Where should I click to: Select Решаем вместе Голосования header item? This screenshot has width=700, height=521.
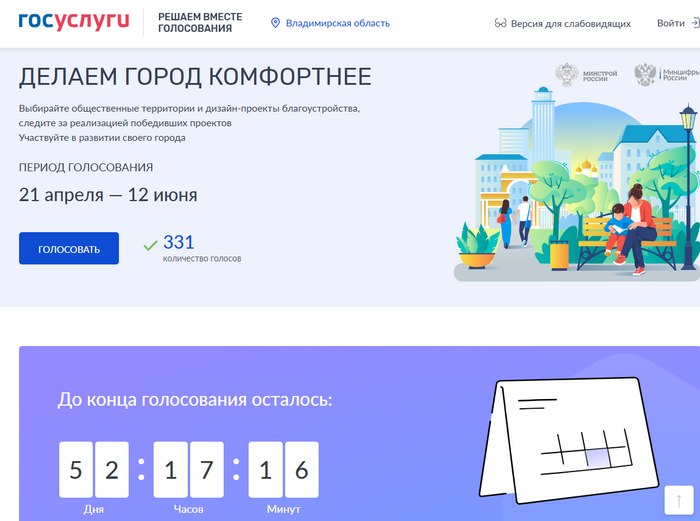(x=200, y=23)
